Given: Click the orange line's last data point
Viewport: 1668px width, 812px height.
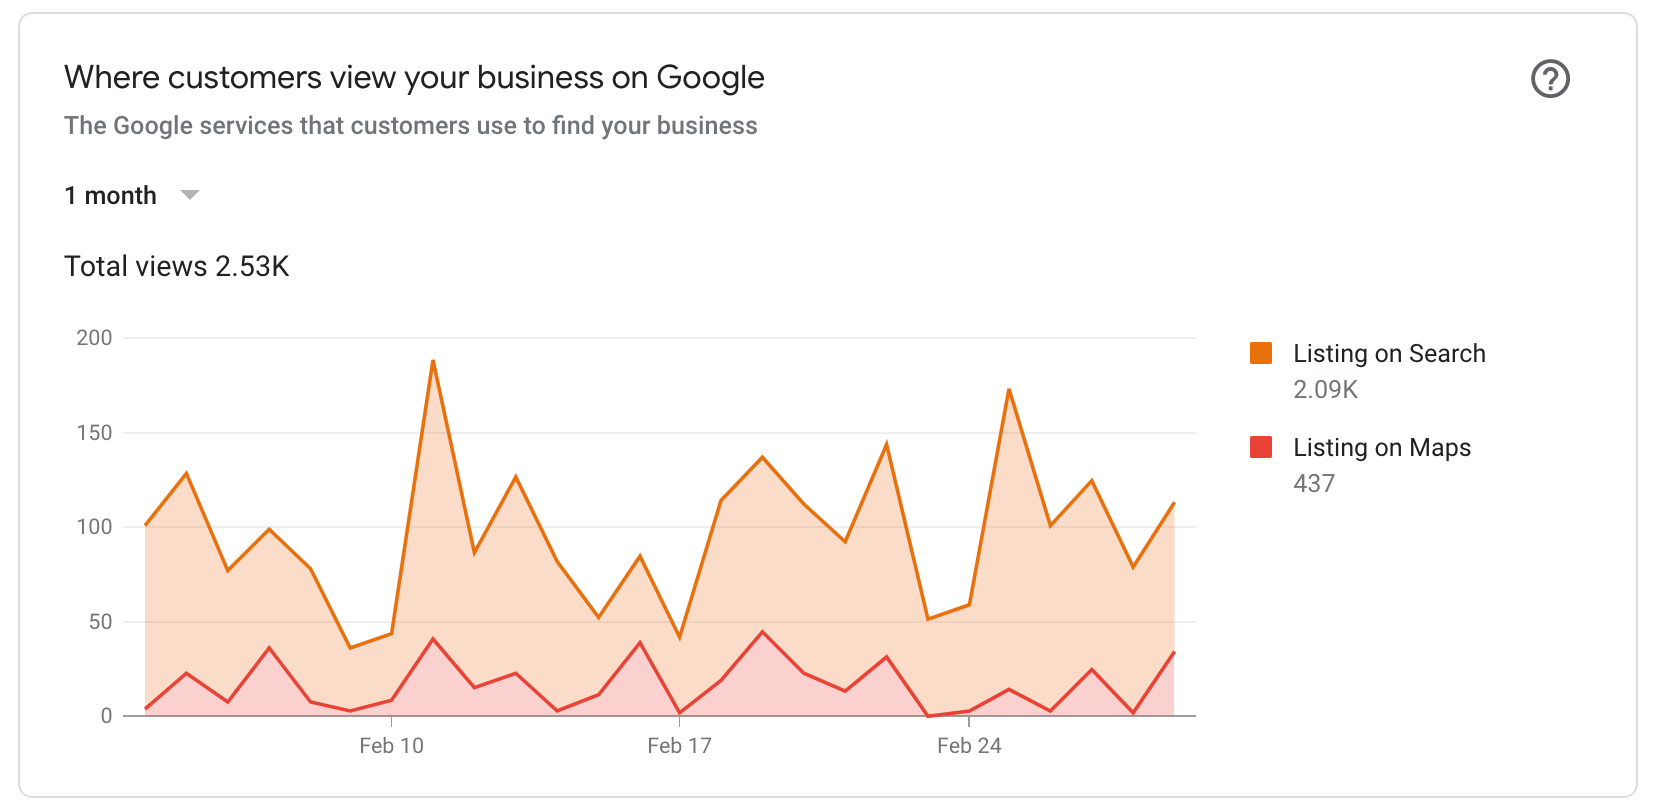Looking at the screenshot, I should [x=1173, y=503].
